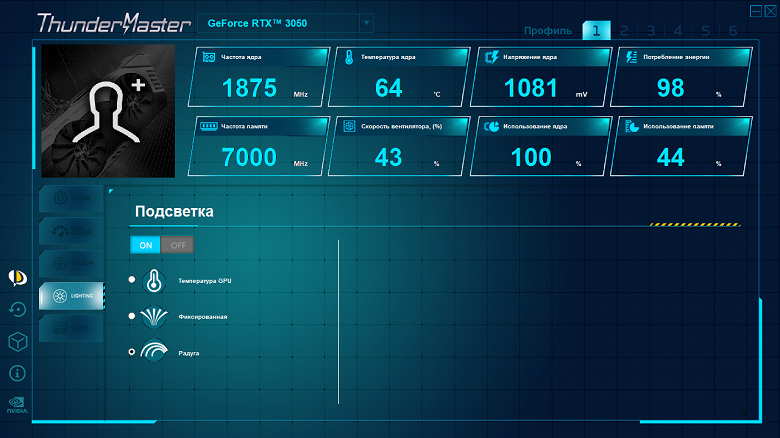Click the 98 % power consumption value

click(671, 88)
